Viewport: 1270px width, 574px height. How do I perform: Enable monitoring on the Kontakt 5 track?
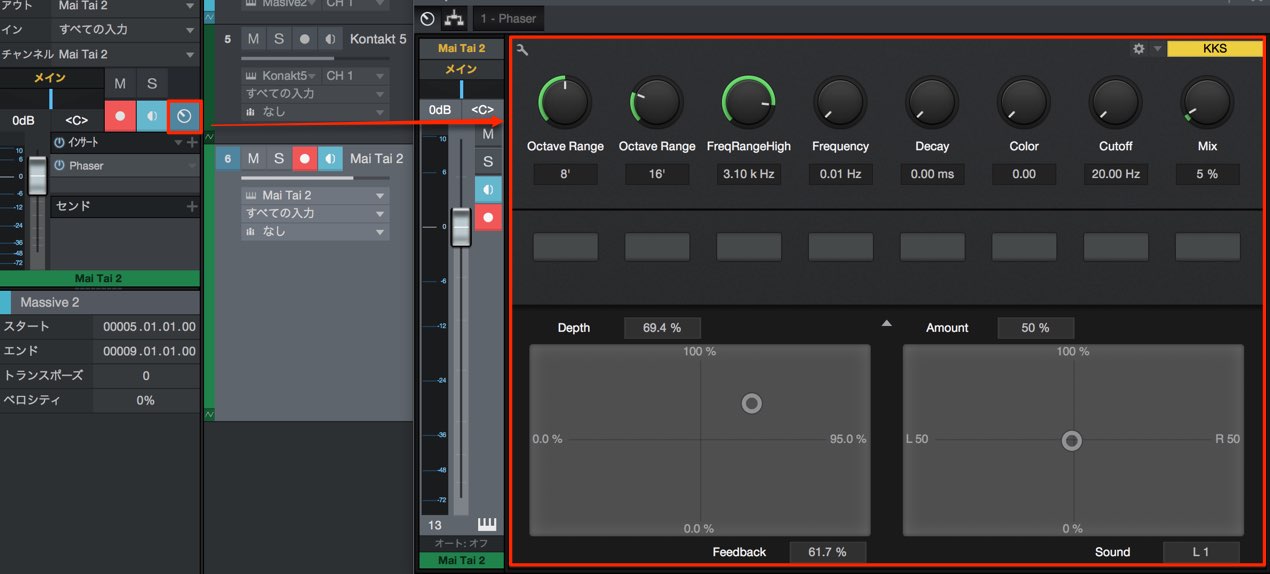coord(331,39)
